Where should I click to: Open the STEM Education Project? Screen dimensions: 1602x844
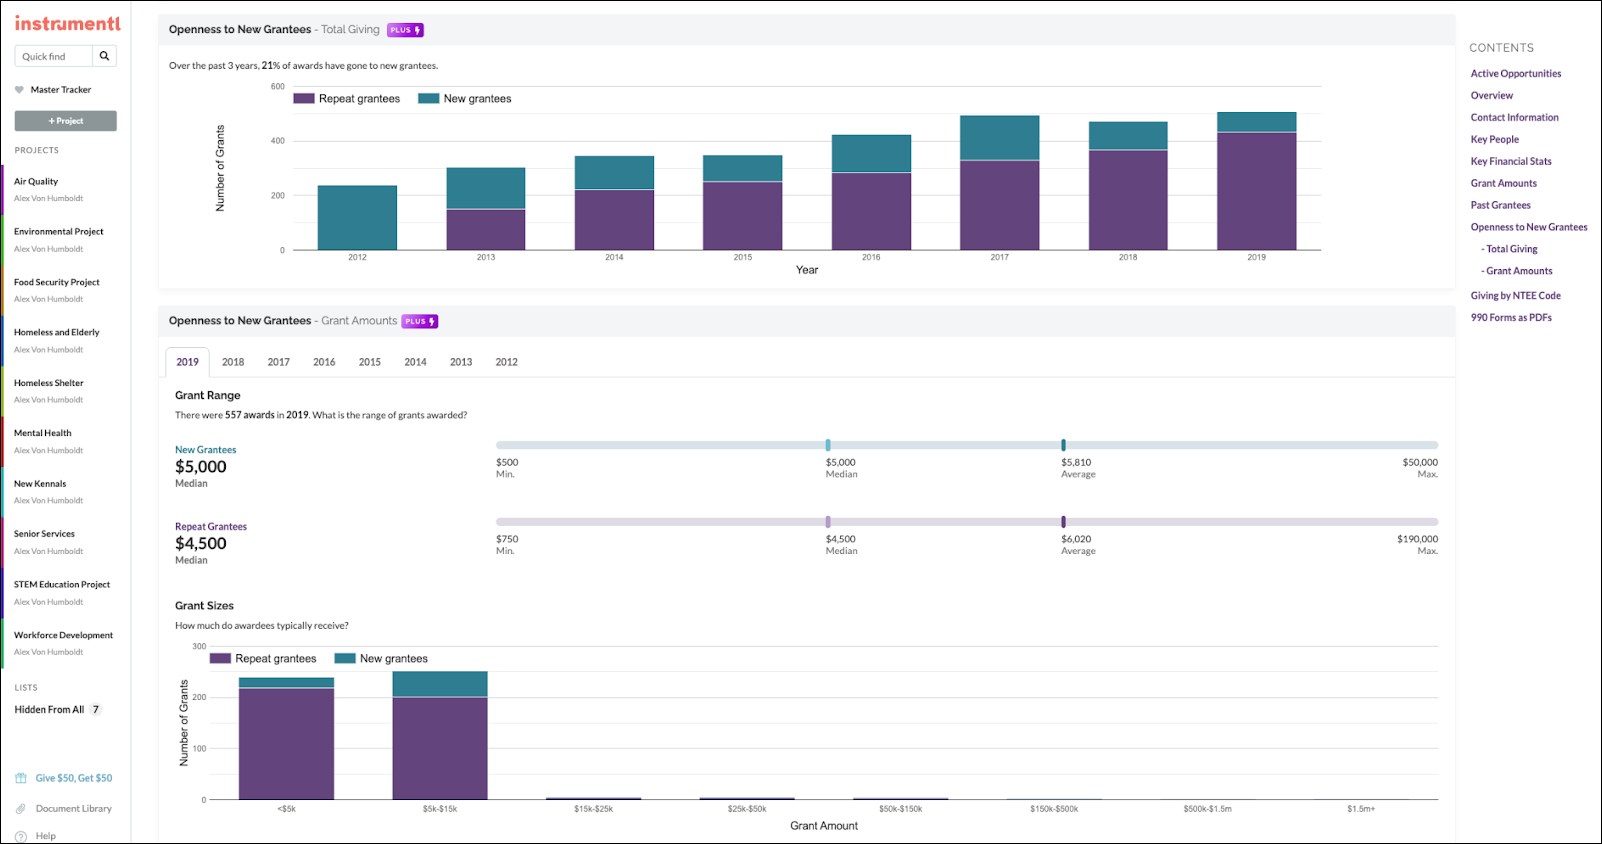[x=62, y=585]
